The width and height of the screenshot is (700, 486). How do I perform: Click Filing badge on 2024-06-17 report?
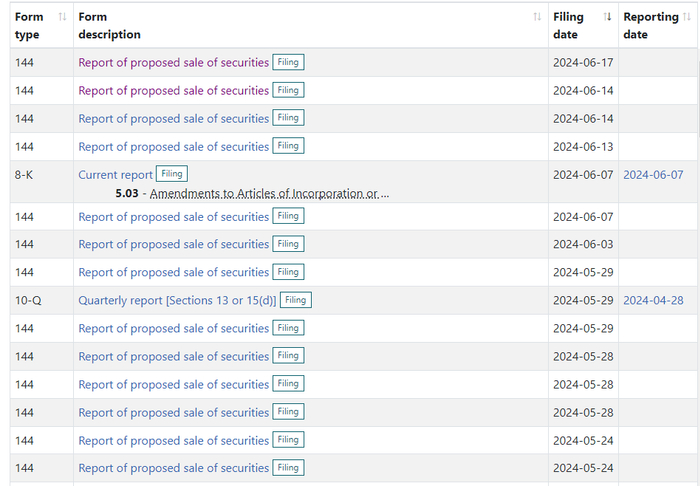point(288,62)
